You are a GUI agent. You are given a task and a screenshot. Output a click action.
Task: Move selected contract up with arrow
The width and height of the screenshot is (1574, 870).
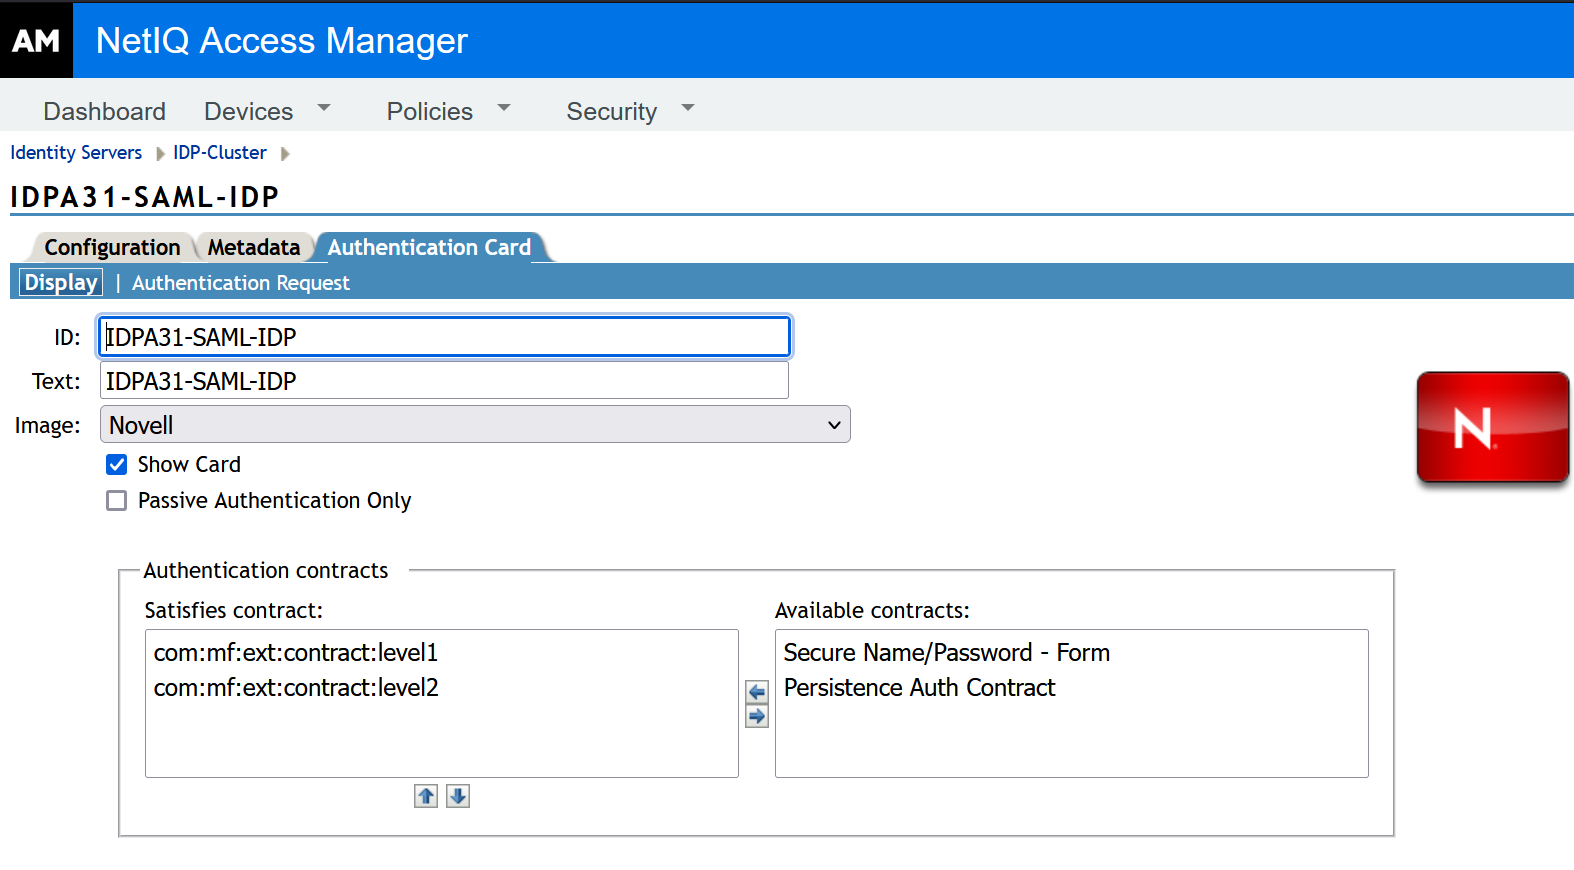pyautogui.click(x=426, y=796)
